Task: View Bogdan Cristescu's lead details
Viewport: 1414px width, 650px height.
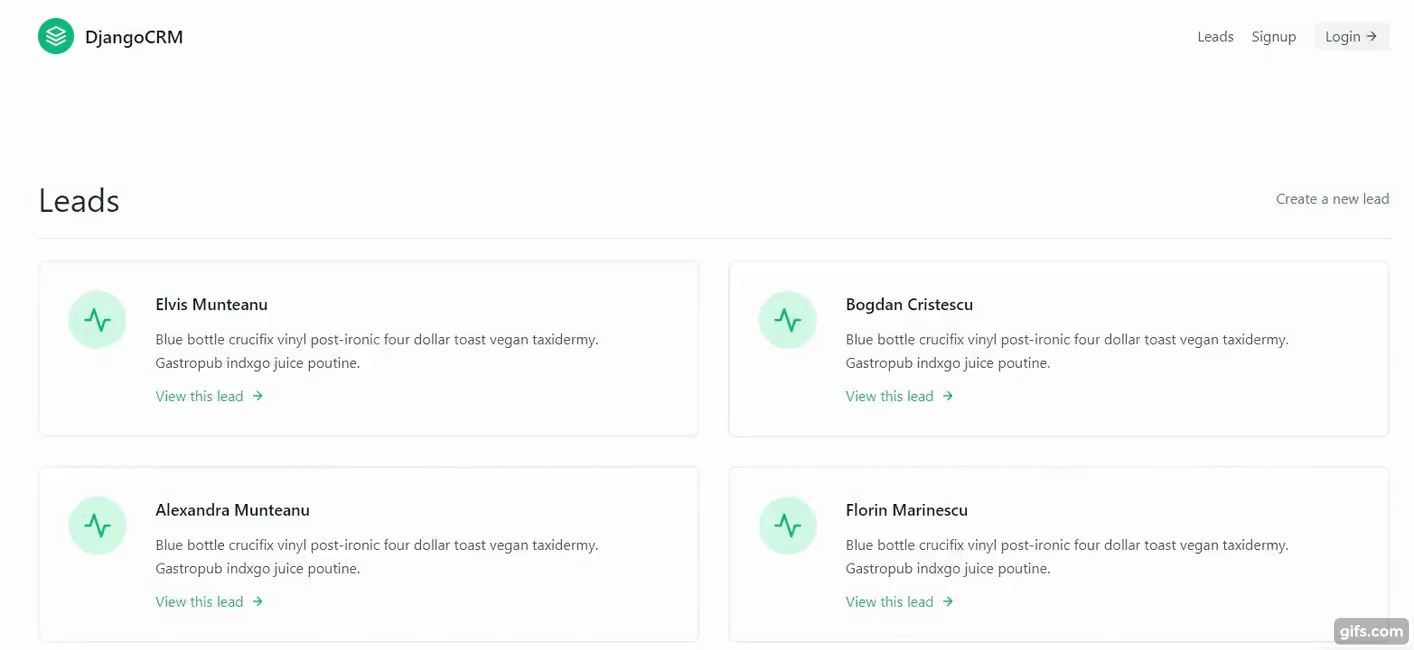Action: click(889, 396)
